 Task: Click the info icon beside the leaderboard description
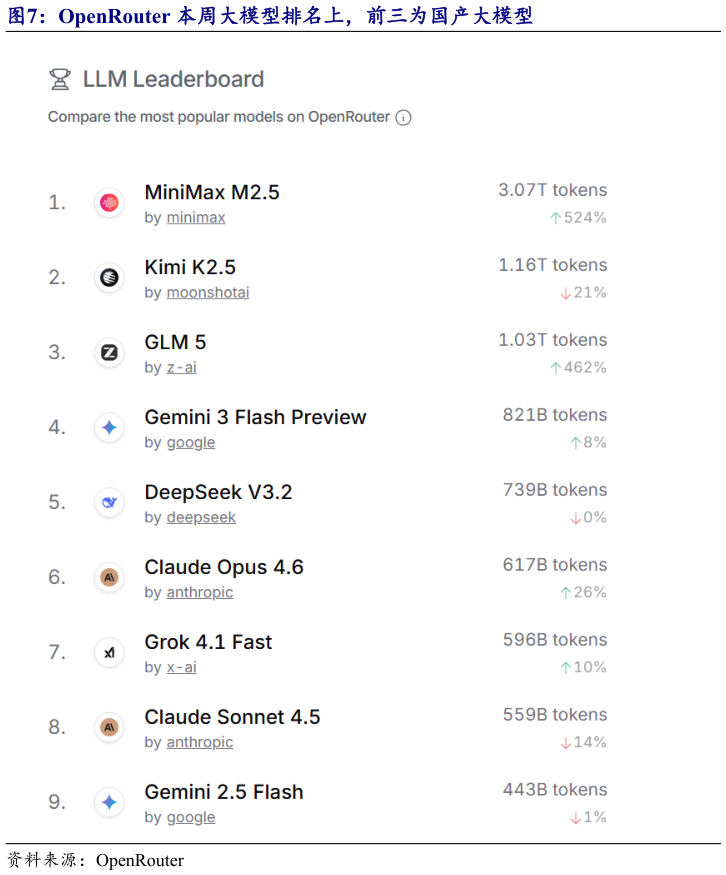[x=403, y=117]
